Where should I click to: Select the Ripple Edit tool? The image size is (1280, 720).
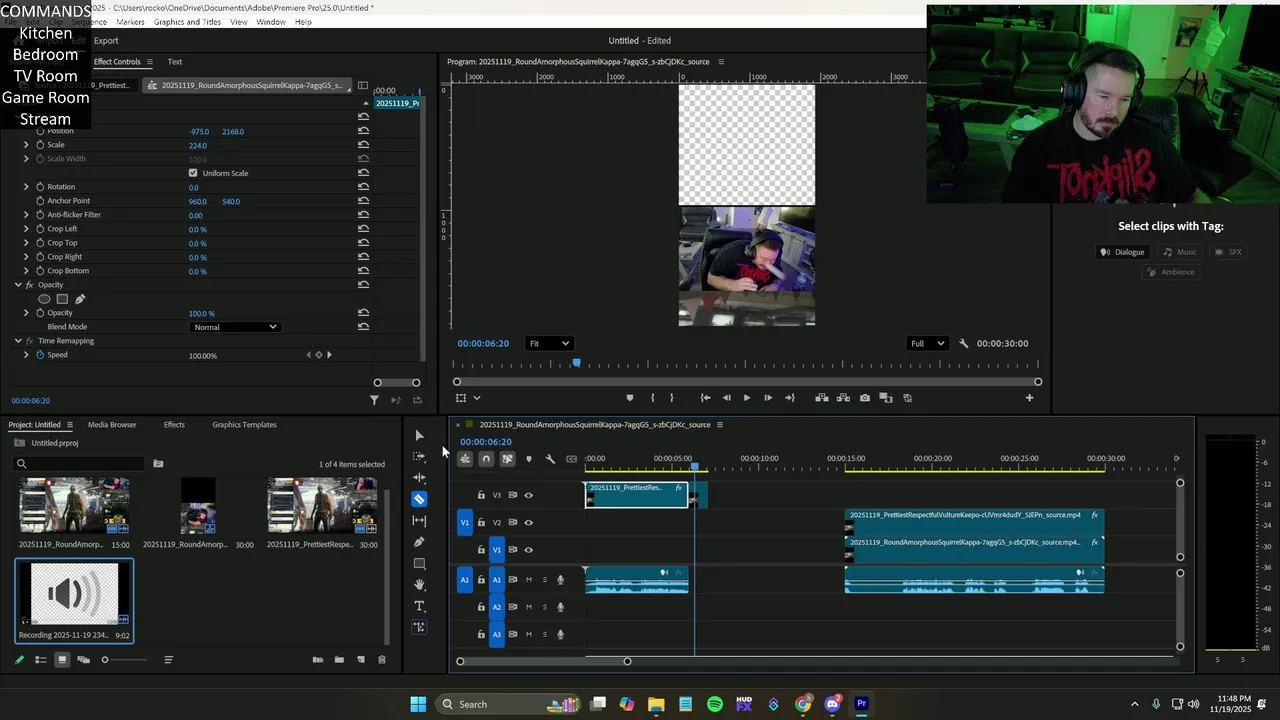(419, 477)
